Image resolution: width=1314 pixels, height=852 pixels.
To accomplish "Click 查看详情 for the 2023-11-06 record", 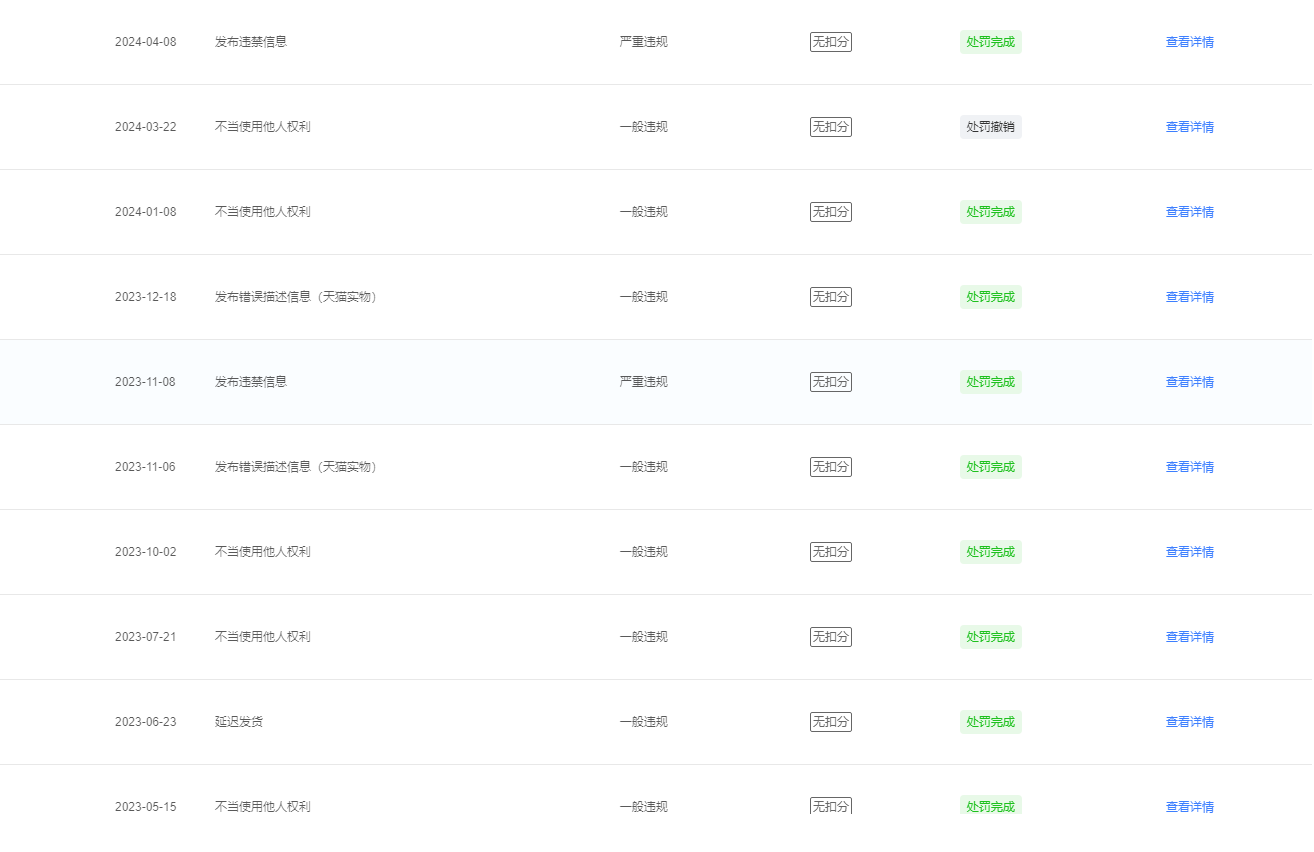I will 1189,467.
